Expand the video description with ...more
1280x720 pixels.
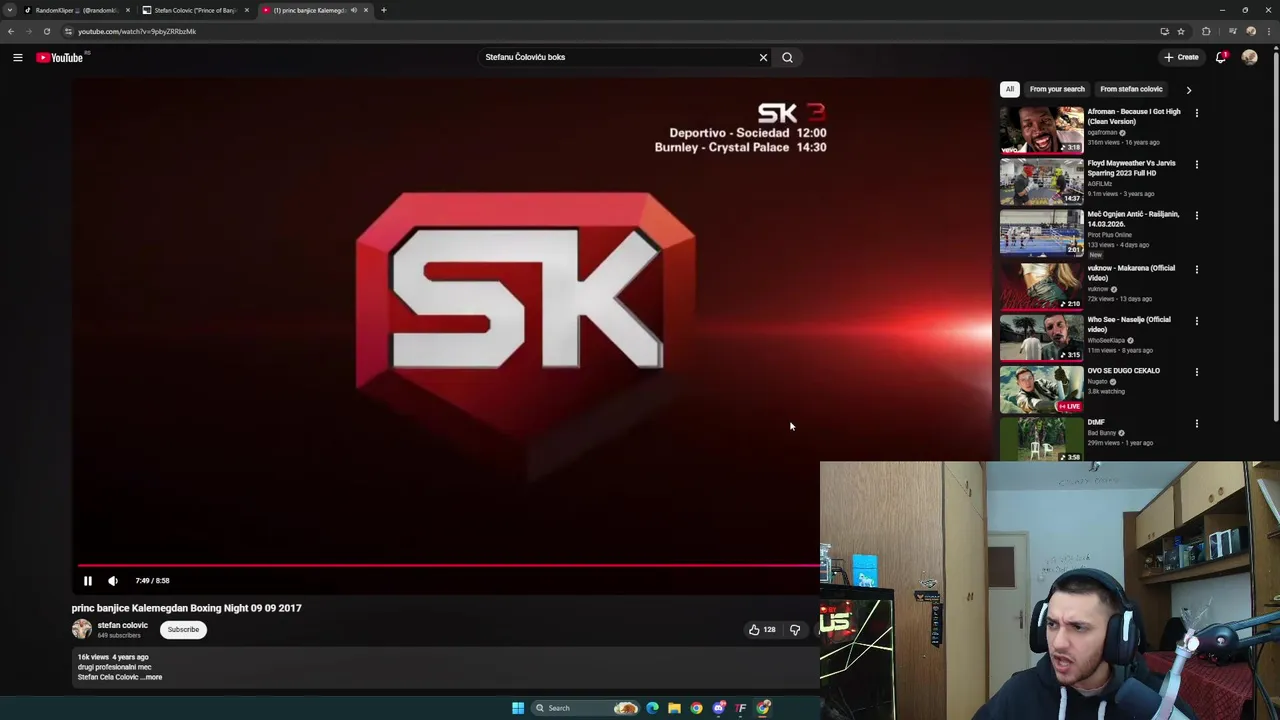point(151,677)
